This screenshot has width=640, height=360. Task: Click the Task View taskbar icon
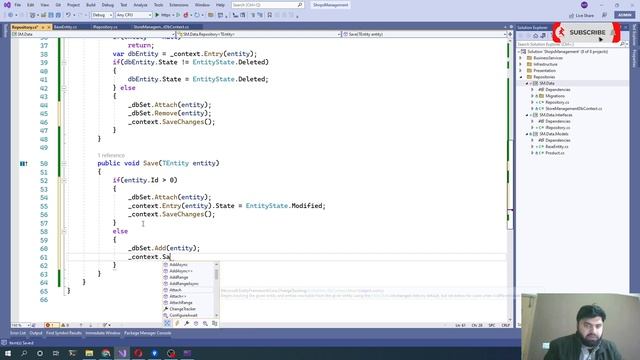pos(56,353)
